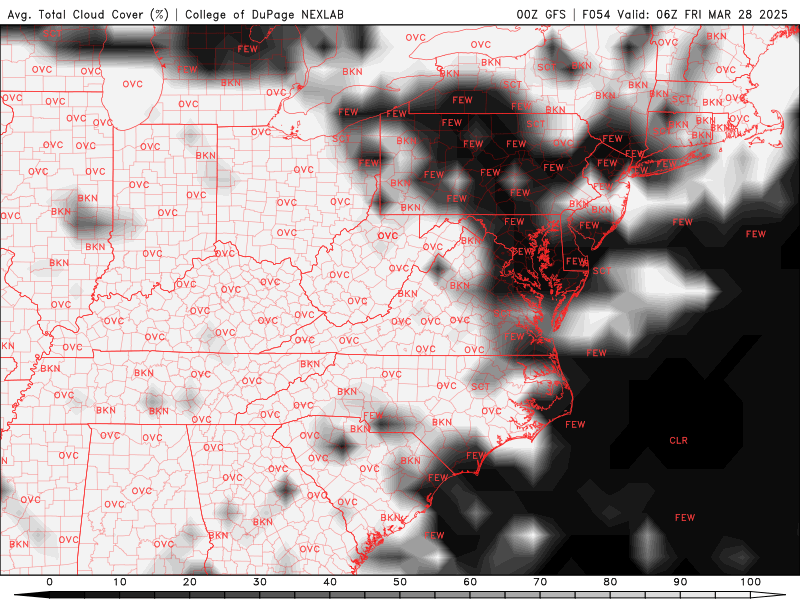Click the '90' tick on the color scale

680,582
